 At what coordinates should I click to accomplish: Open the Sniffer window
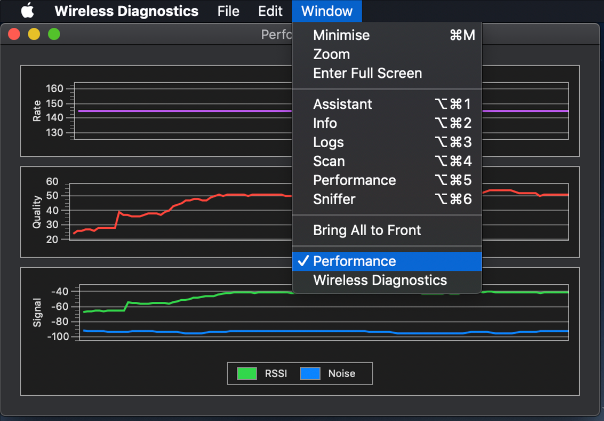pyautogui.click(x=387, y=199)
